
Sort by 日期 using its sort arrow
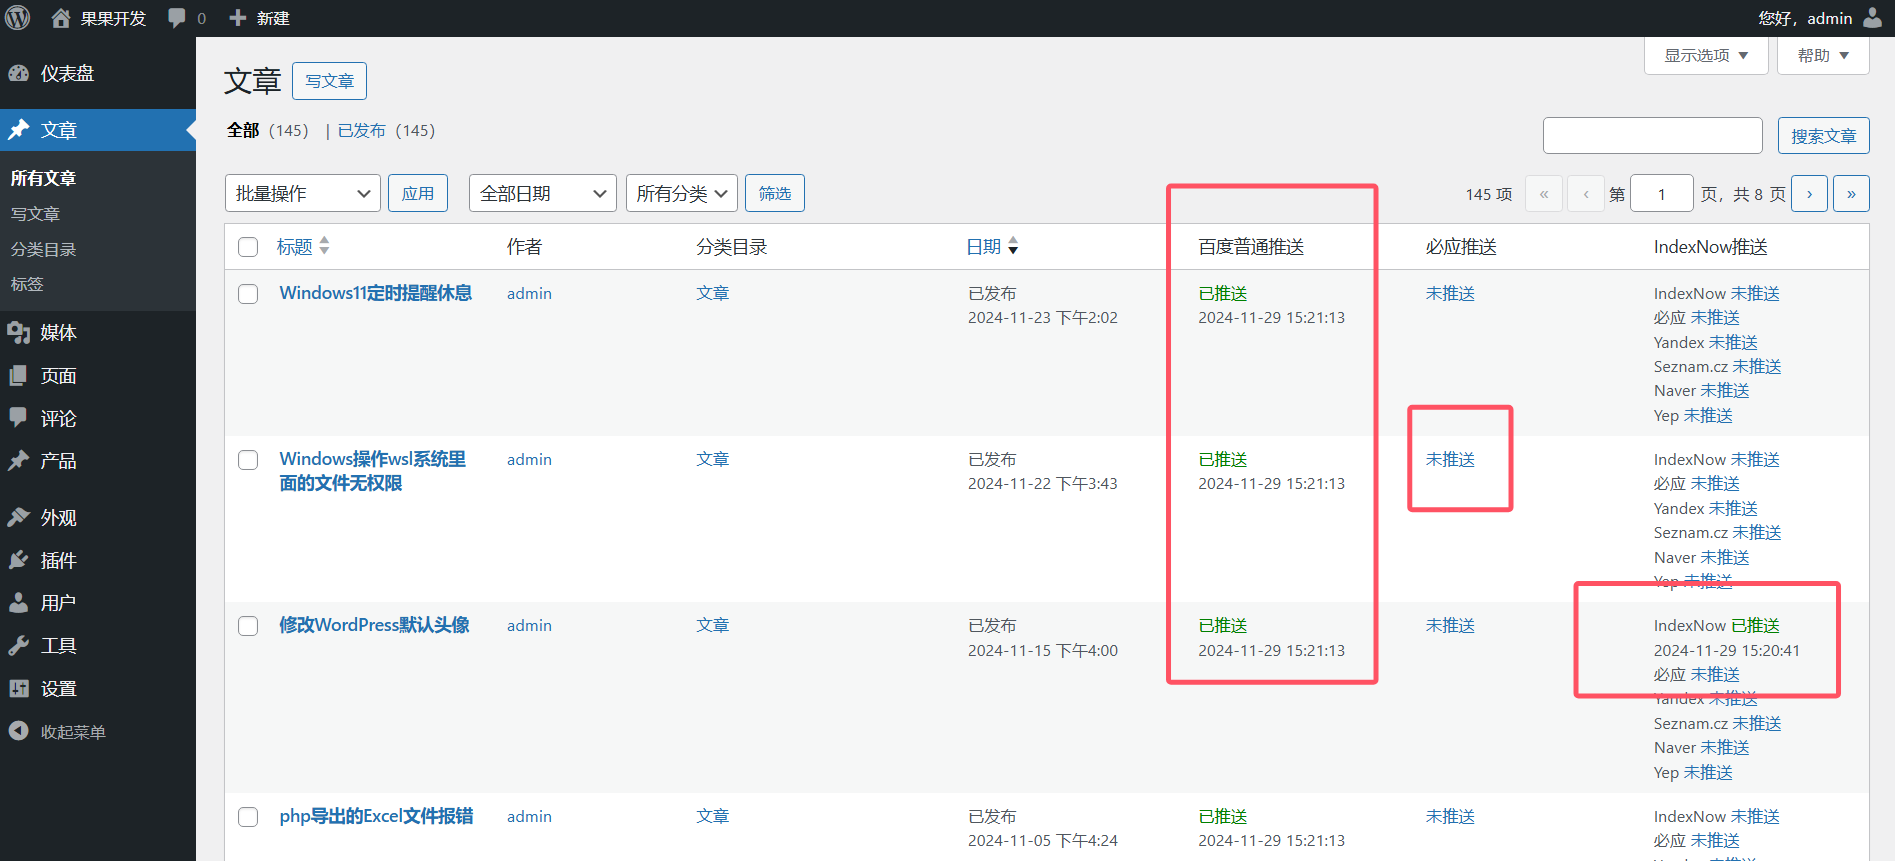click(x=1013, y=246)
